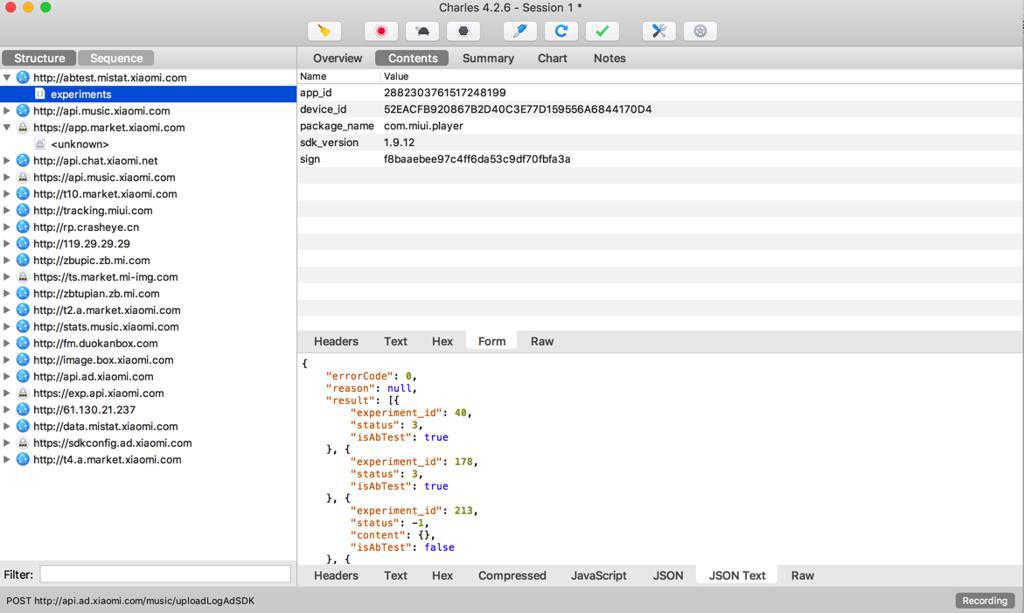
Task: Open the Tools wrench icon
Action: (x=658, y=31)
